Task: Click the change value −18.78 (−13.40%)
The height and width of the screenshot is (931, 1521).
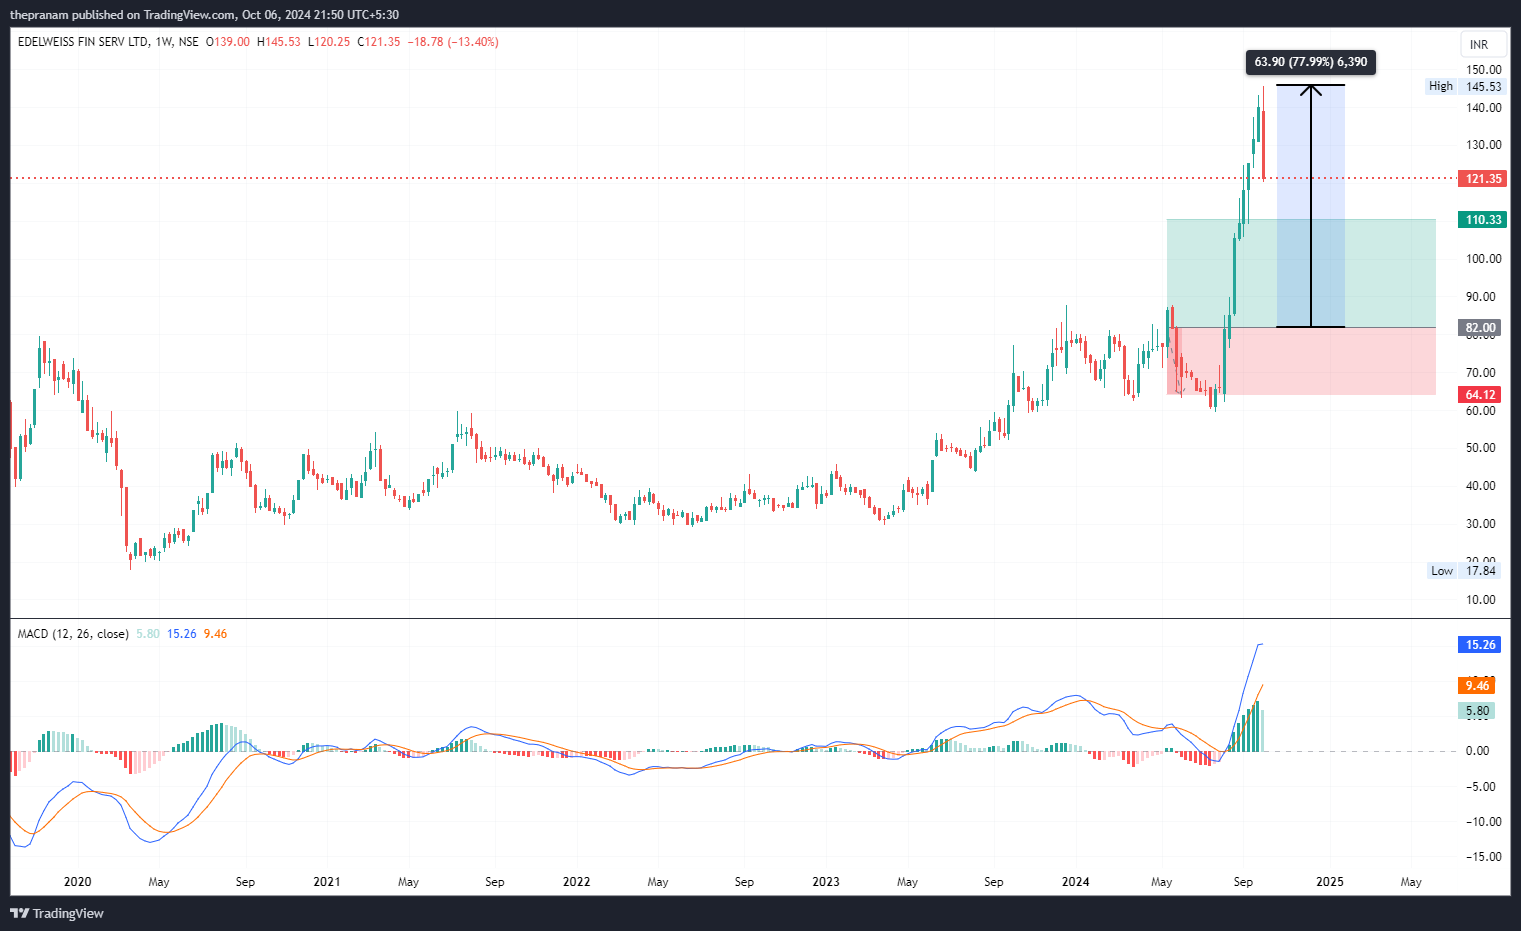Action: point(453,42)
